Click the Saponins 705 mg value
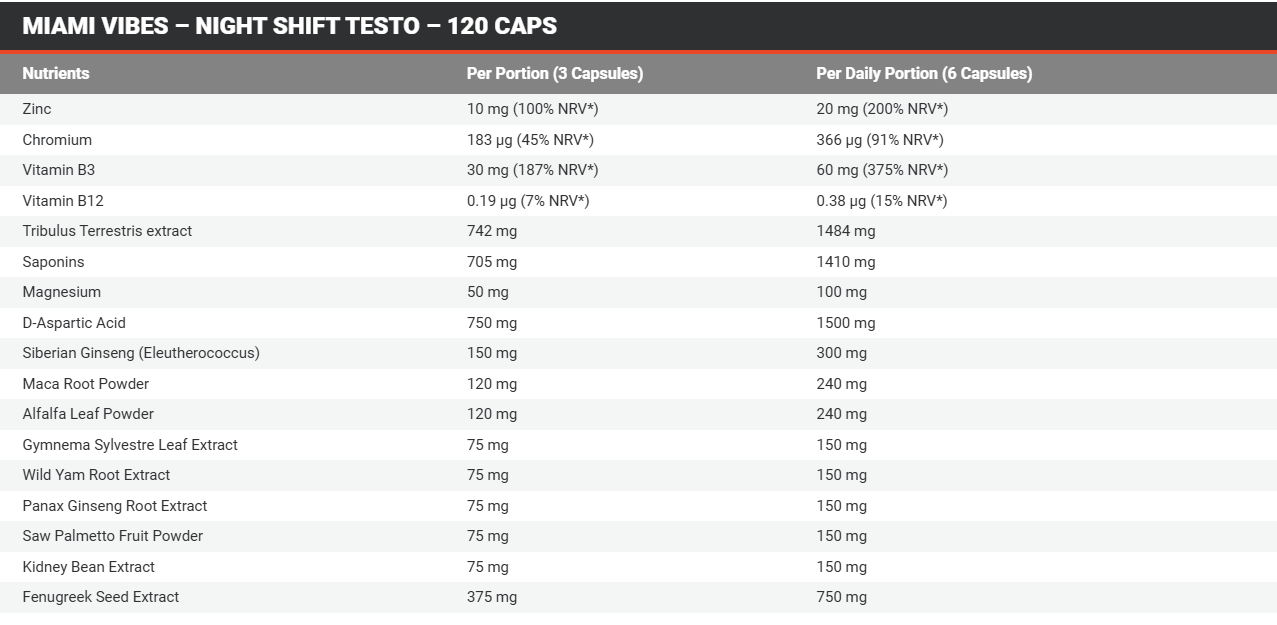The image size is (1277, 625). 492,262
